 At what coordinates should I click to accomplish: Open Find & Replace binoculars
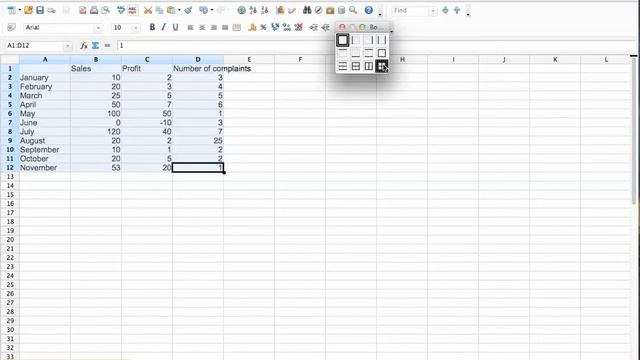[x=307, y=10]
